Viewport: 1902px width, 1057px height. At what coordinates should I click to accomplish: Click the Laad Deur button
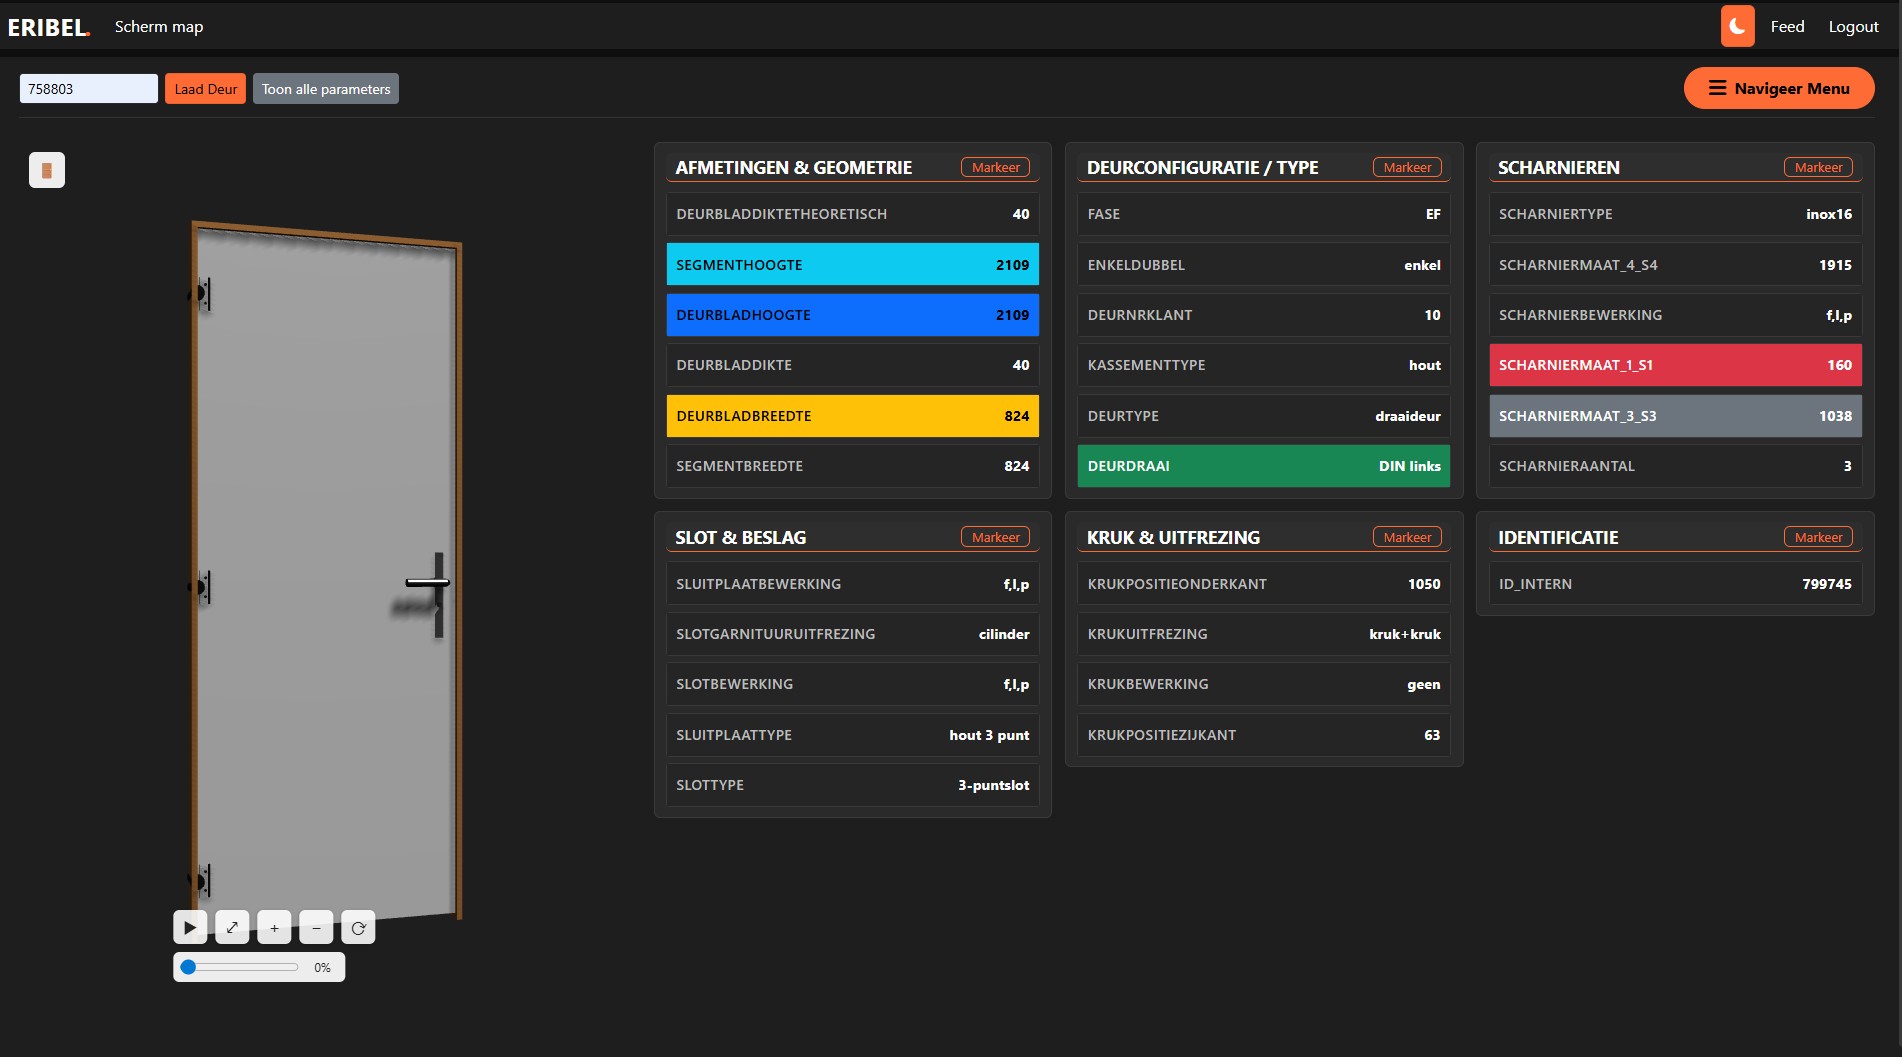[x=205, y=89]
